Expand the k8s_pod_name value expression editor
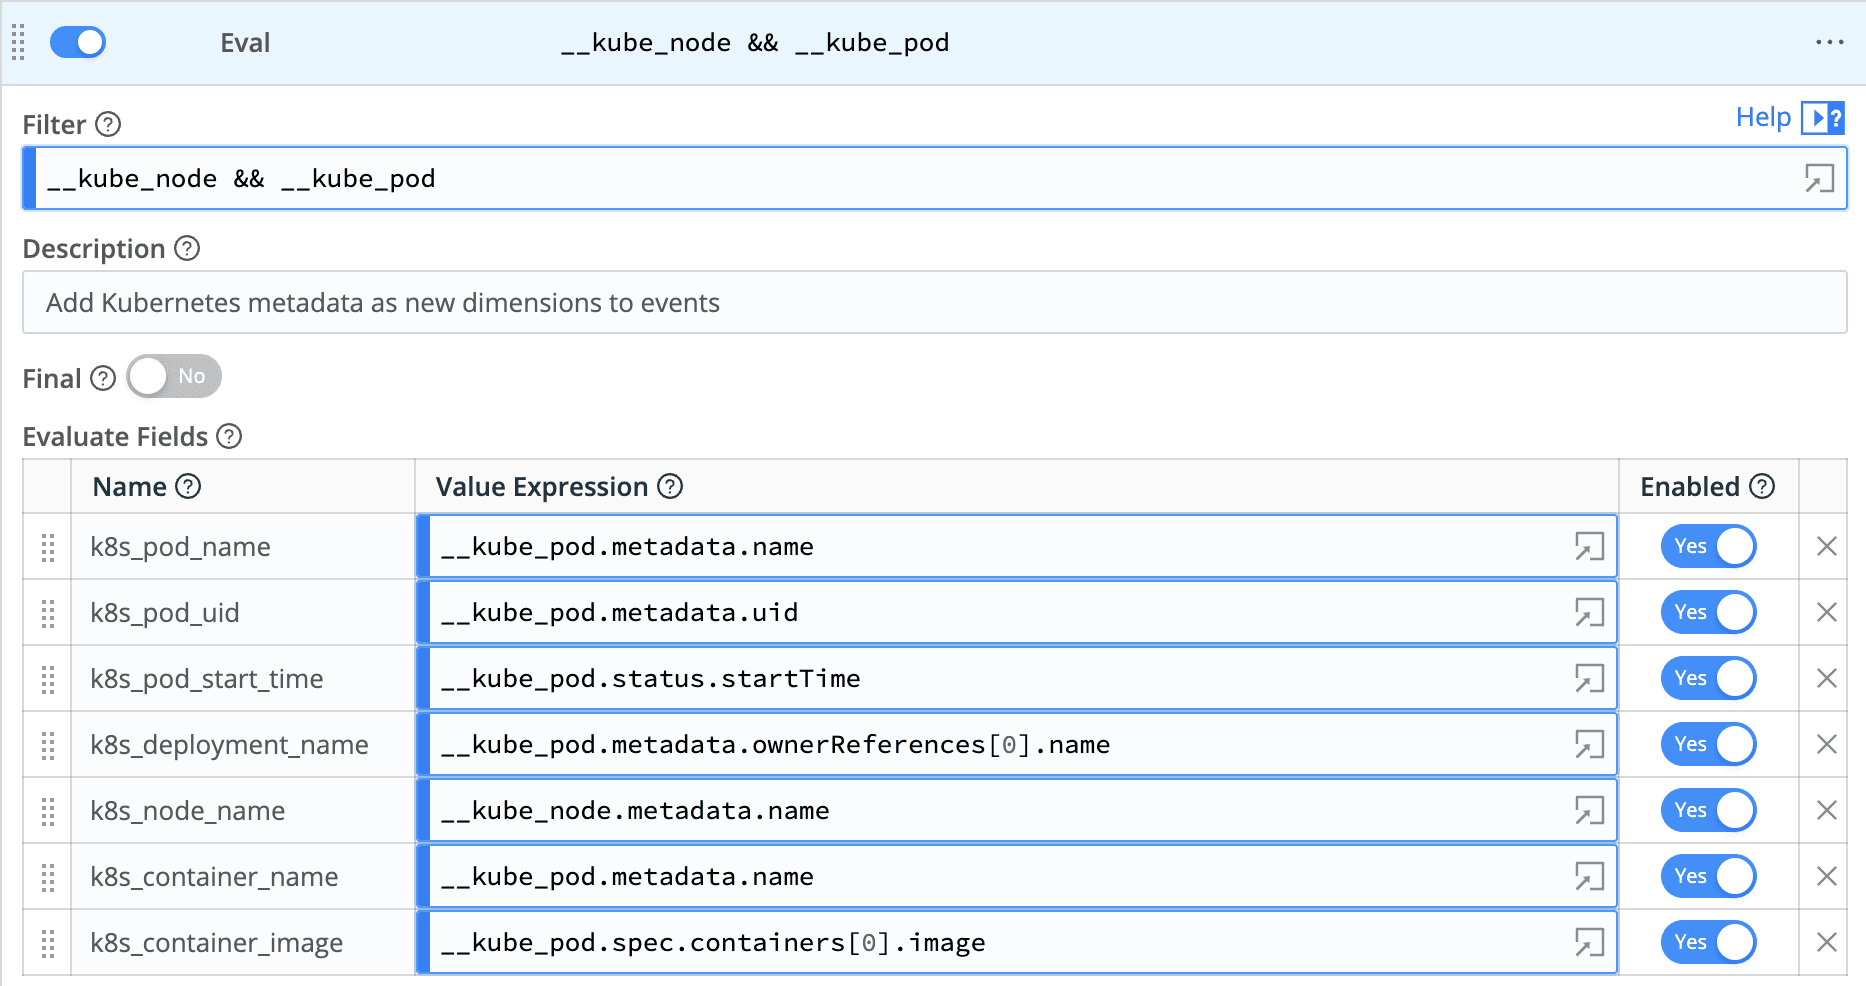Image resolution: width=1866 pixels, height=986 pixels. point(1589,547)
